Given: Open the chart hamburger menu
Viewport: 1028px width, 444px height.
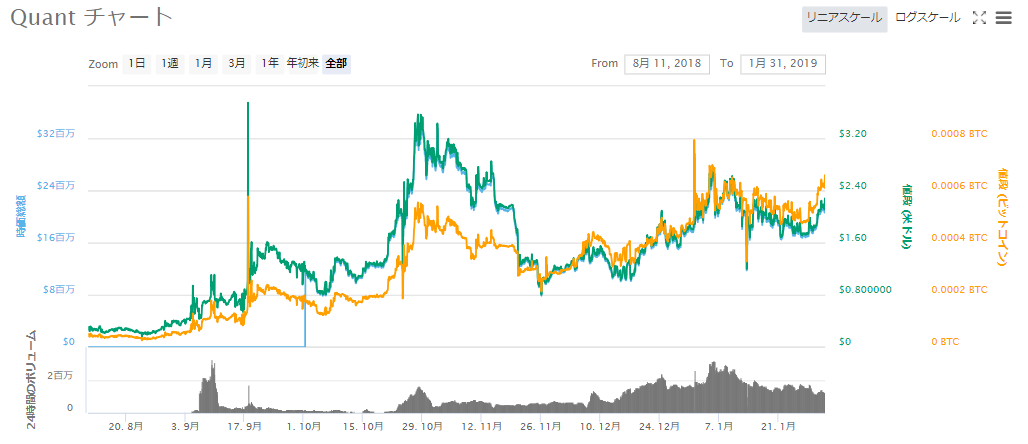Looking at the screenshot, I should tap(1004, 18).
